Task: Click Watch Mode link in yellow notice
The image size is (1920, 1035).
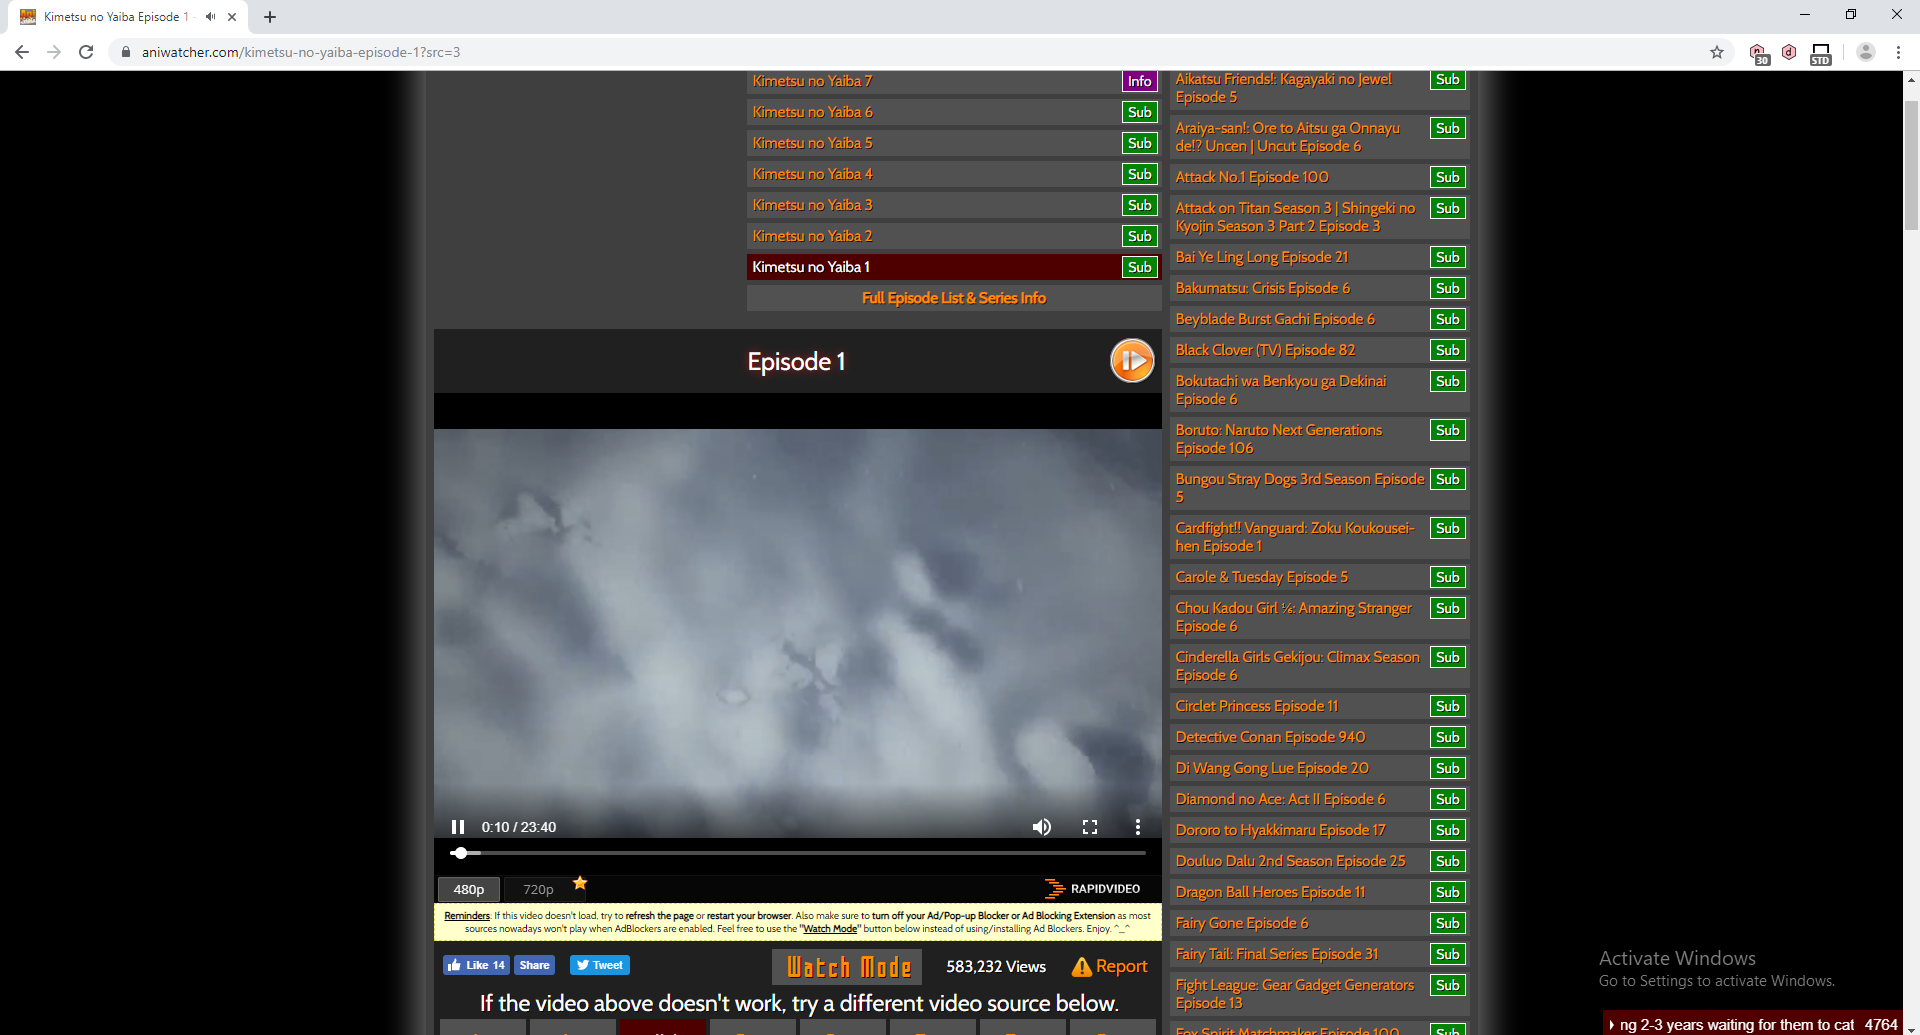Action: click(830, 929)
